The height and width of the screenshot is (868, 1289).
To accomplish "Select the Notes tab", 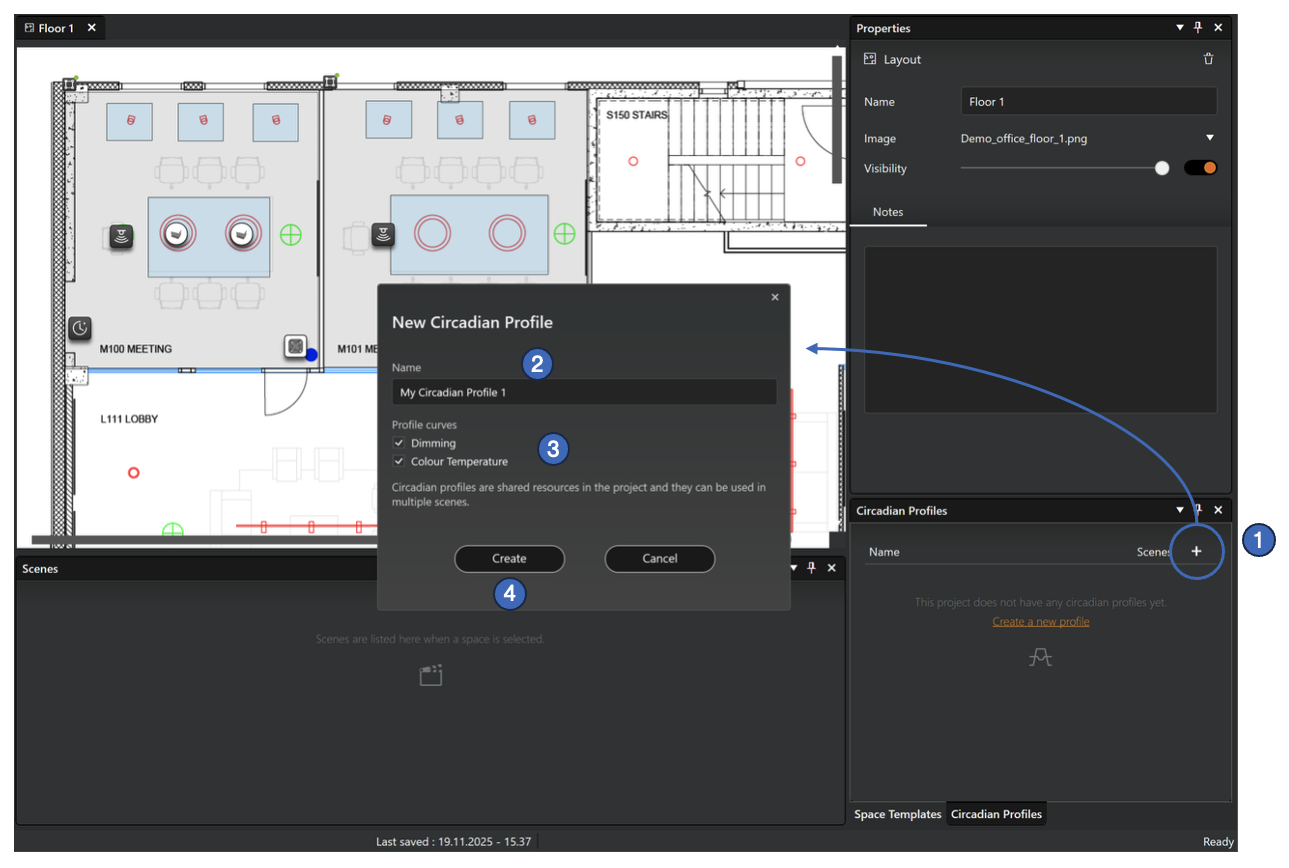I will 889,212.
